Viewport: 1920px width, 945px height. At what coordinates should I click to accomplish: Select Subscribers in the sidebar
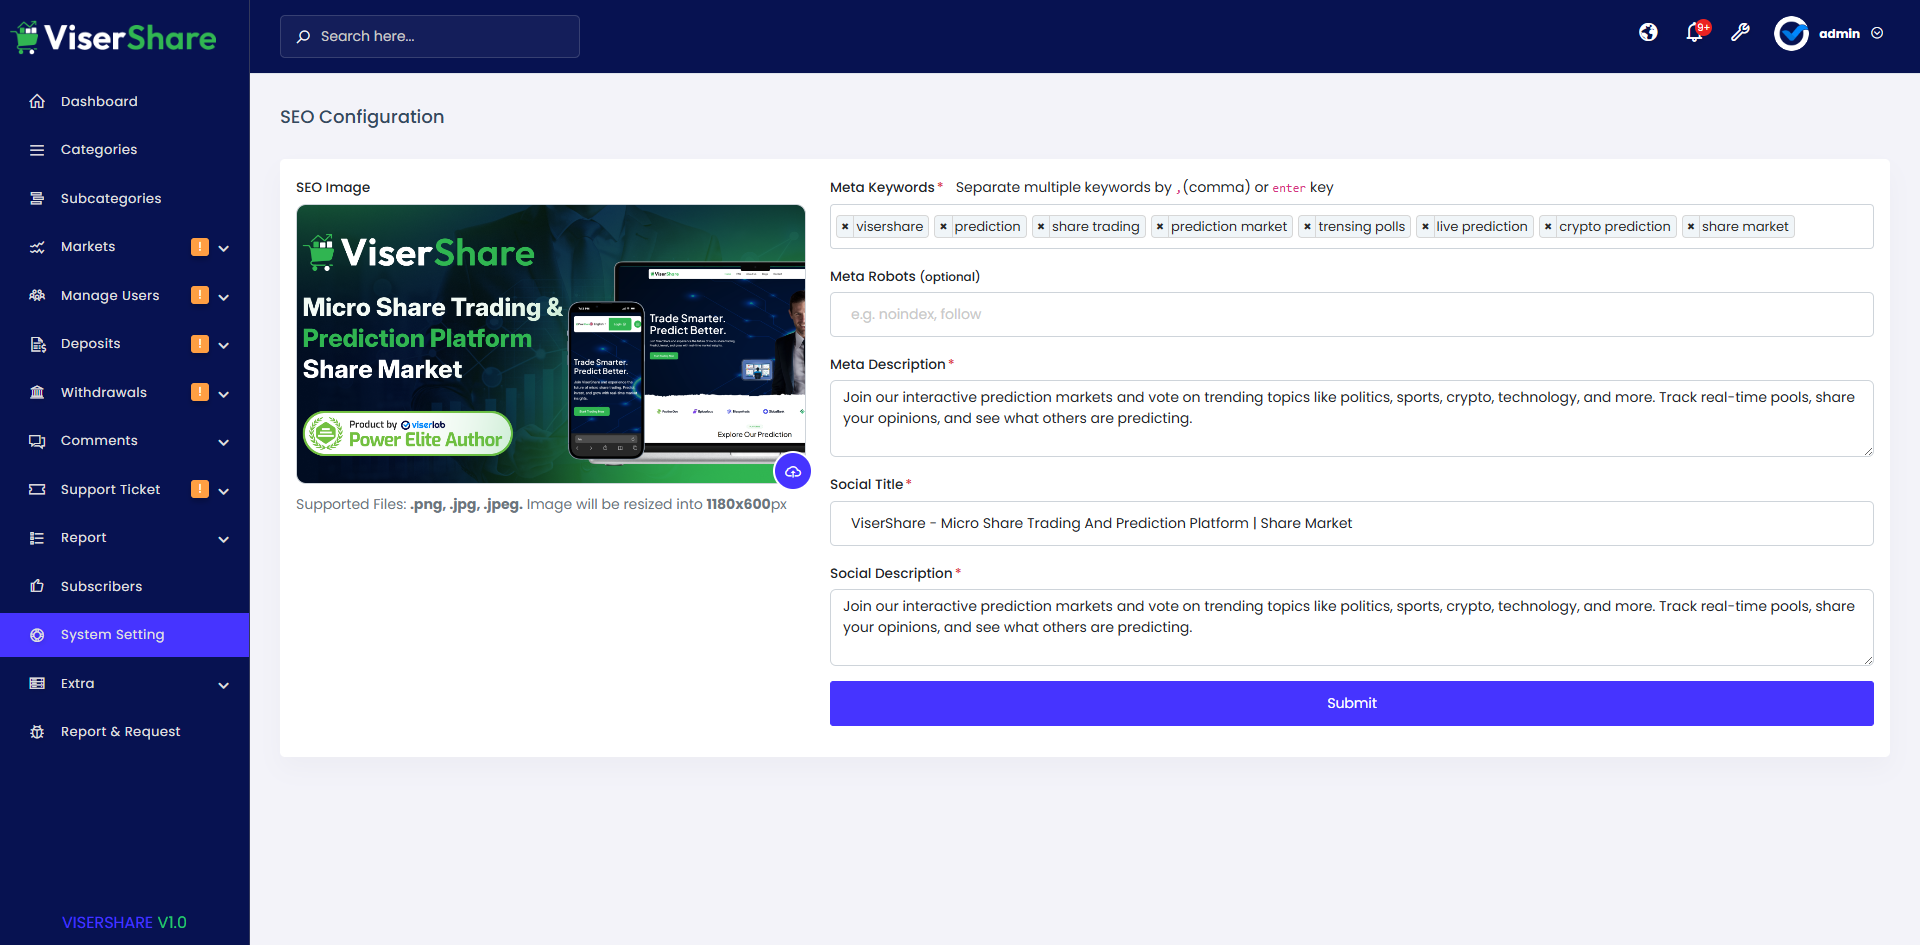pyautogui.click(x=125, y=586)
